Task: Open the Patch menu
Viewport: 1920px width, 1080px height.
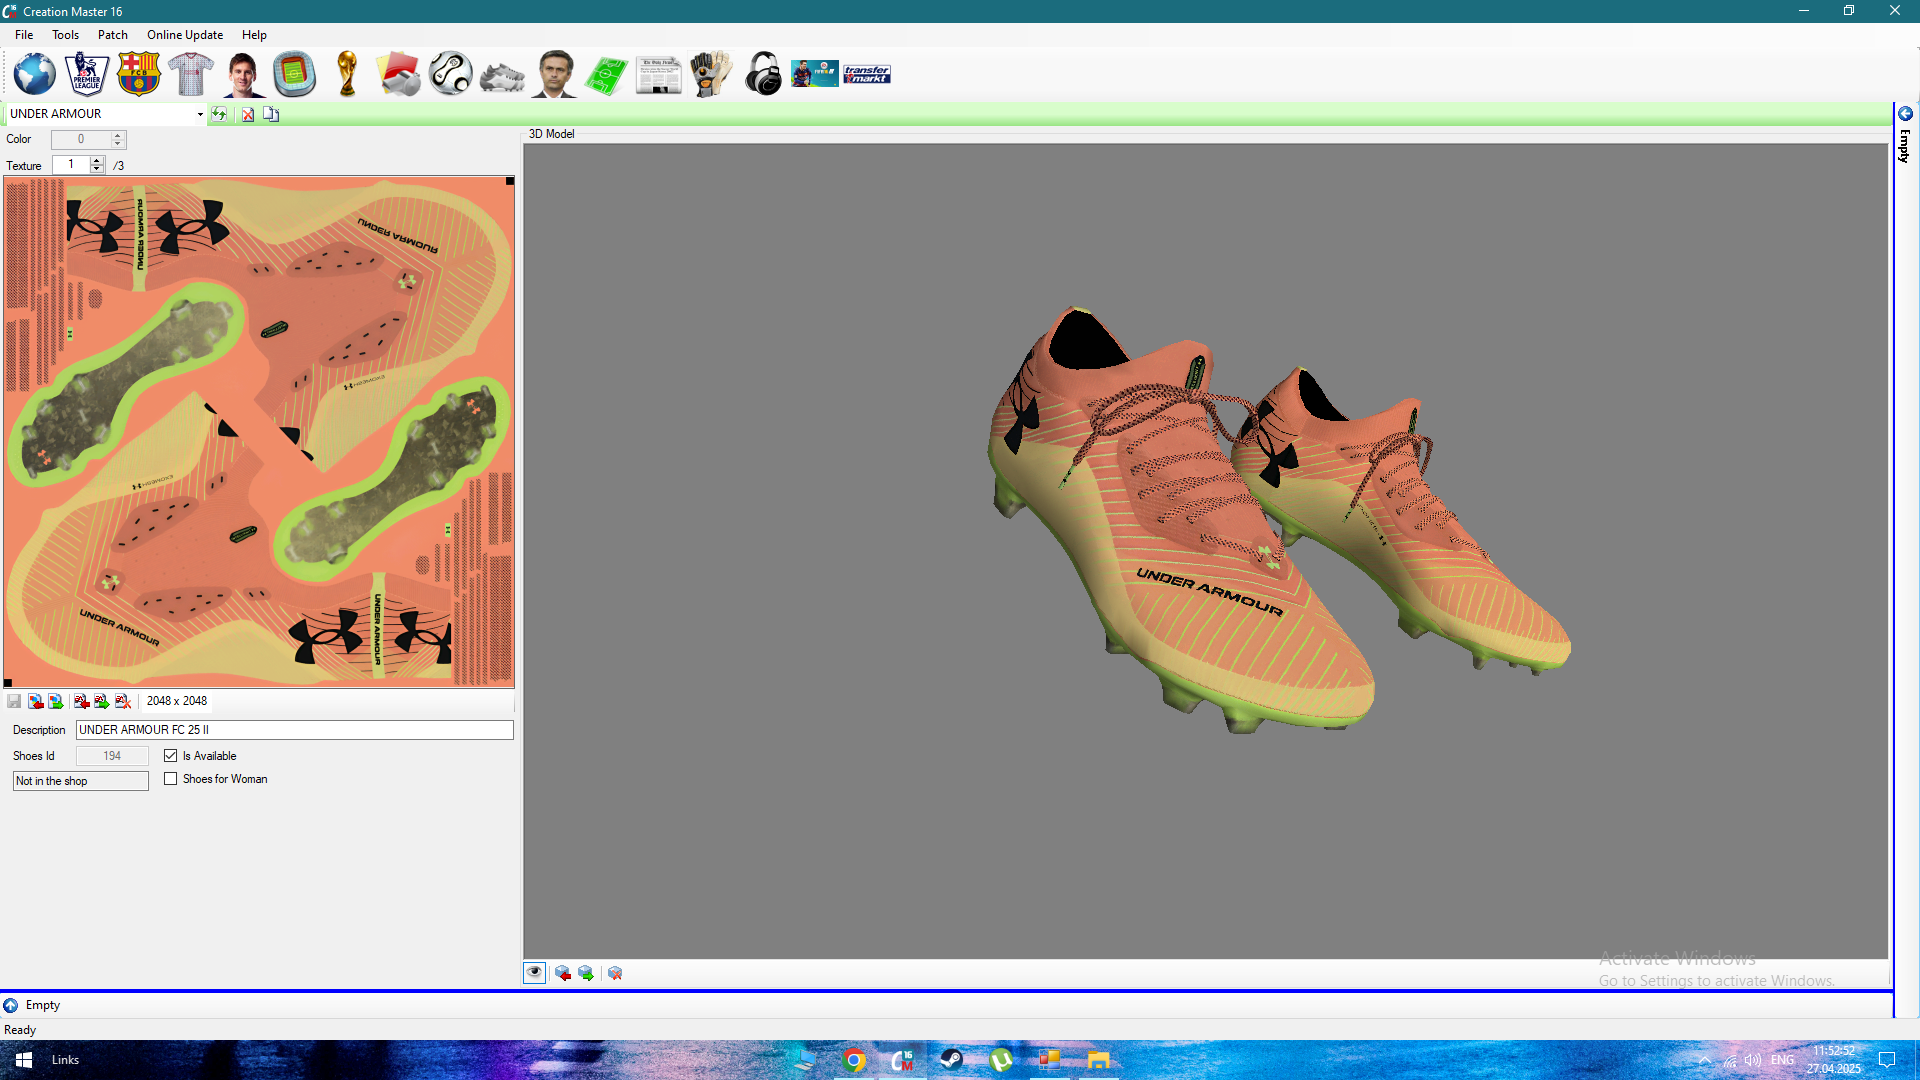Action: click(113, 35)
